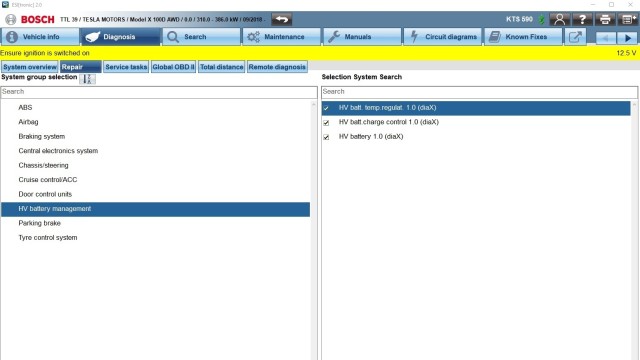Open the Circuit diagrams tab
The height and width of the screenshot is (360, 640).
tap(442, 37)
